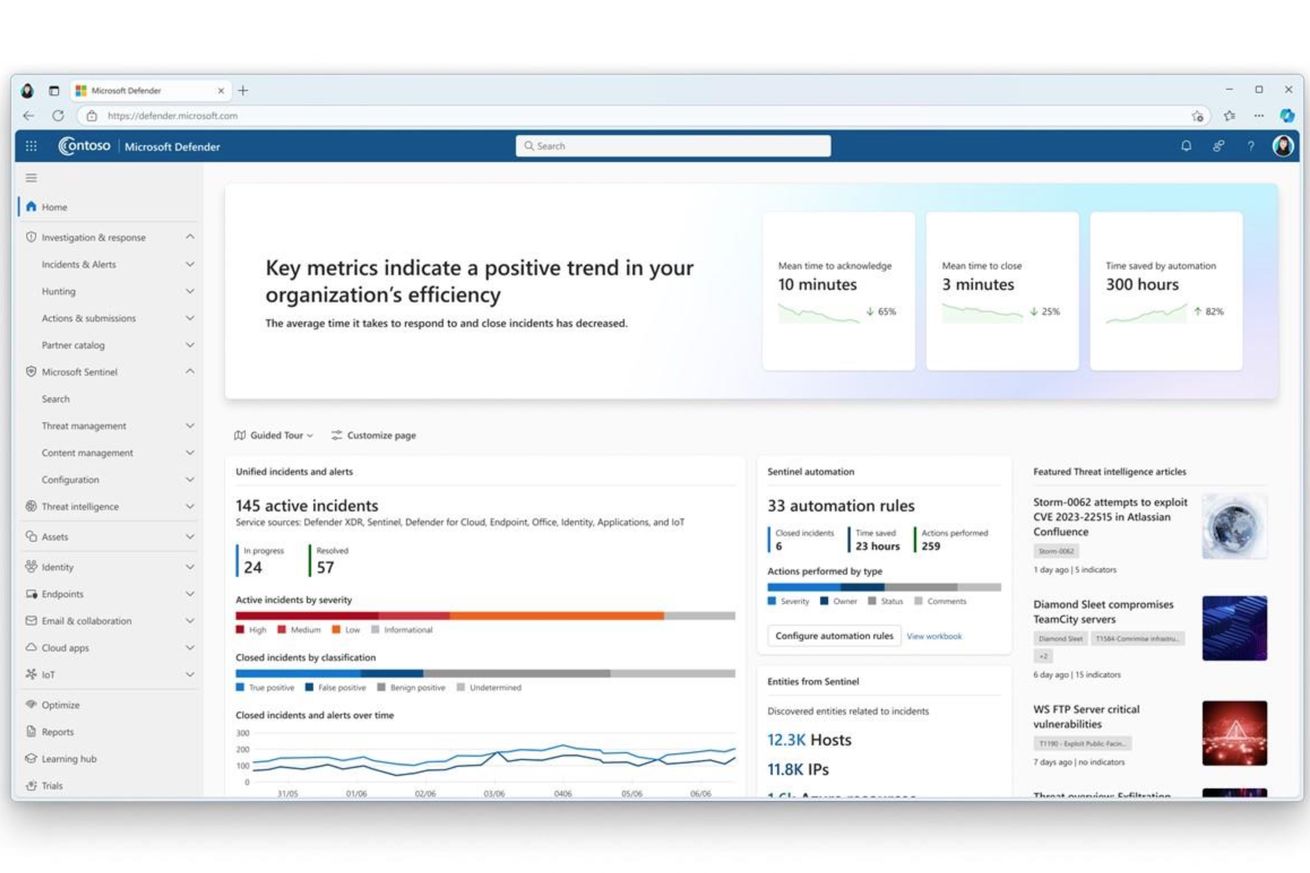Click the browser address bar
1310x873 pixels.
[643, 116]
